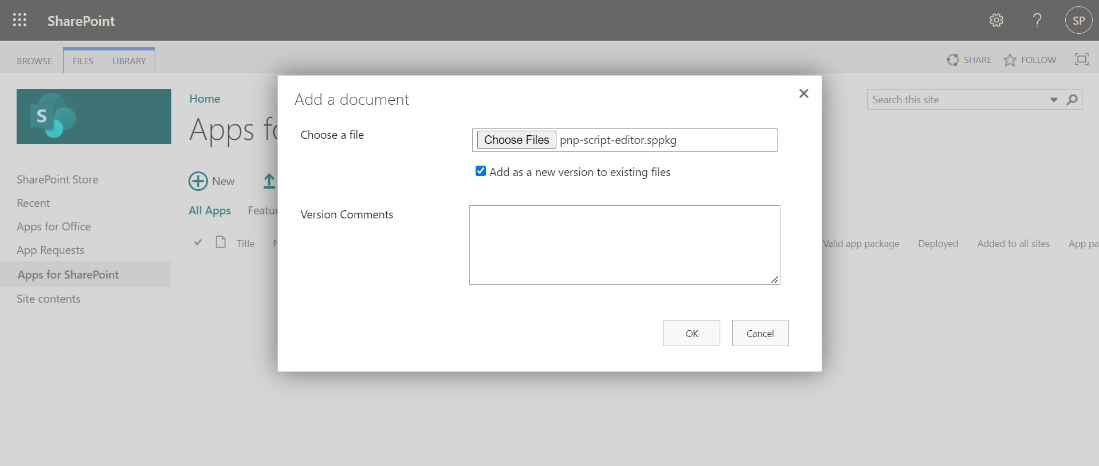Open Recent in the sidebar
The image size is (1099, 466).
click(34, 203)
